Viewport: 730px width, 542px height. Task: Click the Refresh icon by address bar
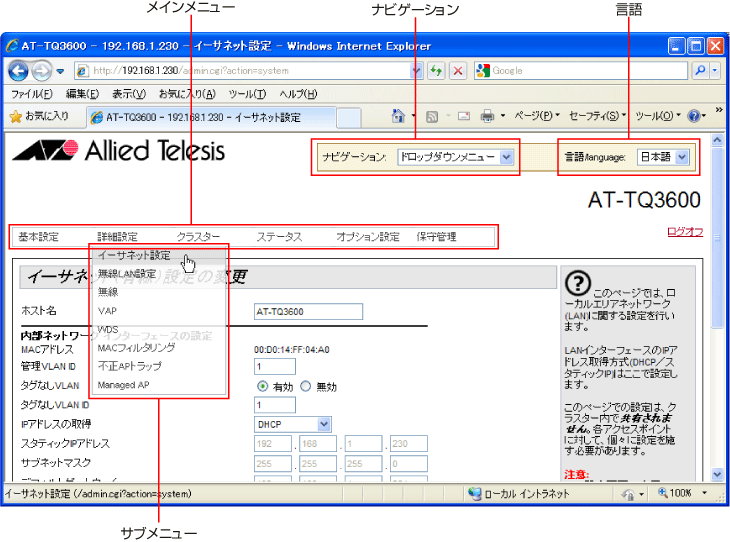click(x=436, y=71)
